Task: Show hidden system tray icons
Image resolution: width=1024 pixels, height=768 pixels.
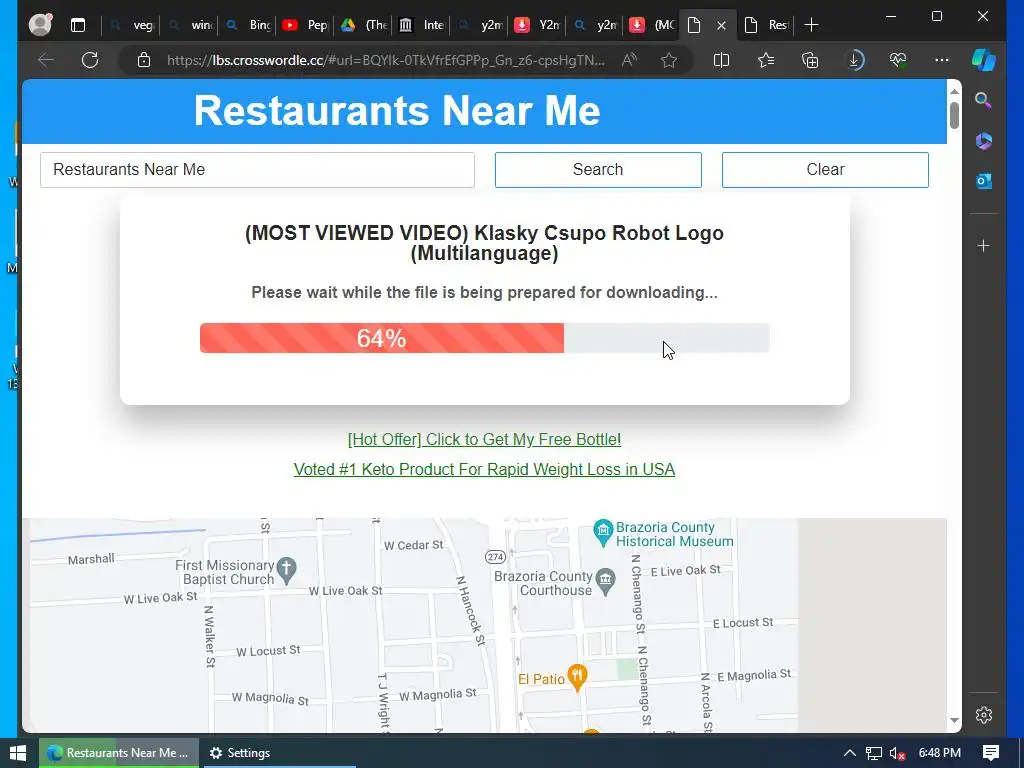Action: tap(849, 753)
